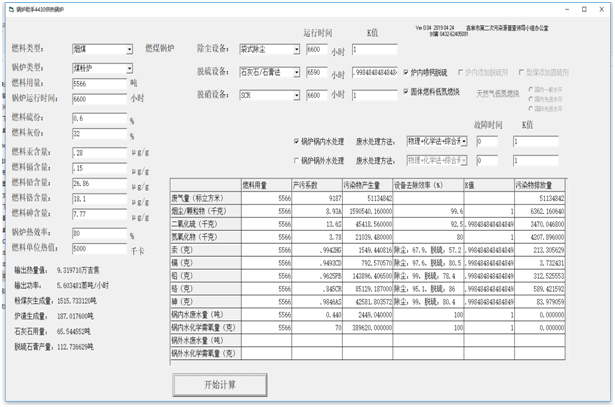
Task: Open 废水处理方法 dropdown for 锅内水处理
Action: click(x=464, y=141)
